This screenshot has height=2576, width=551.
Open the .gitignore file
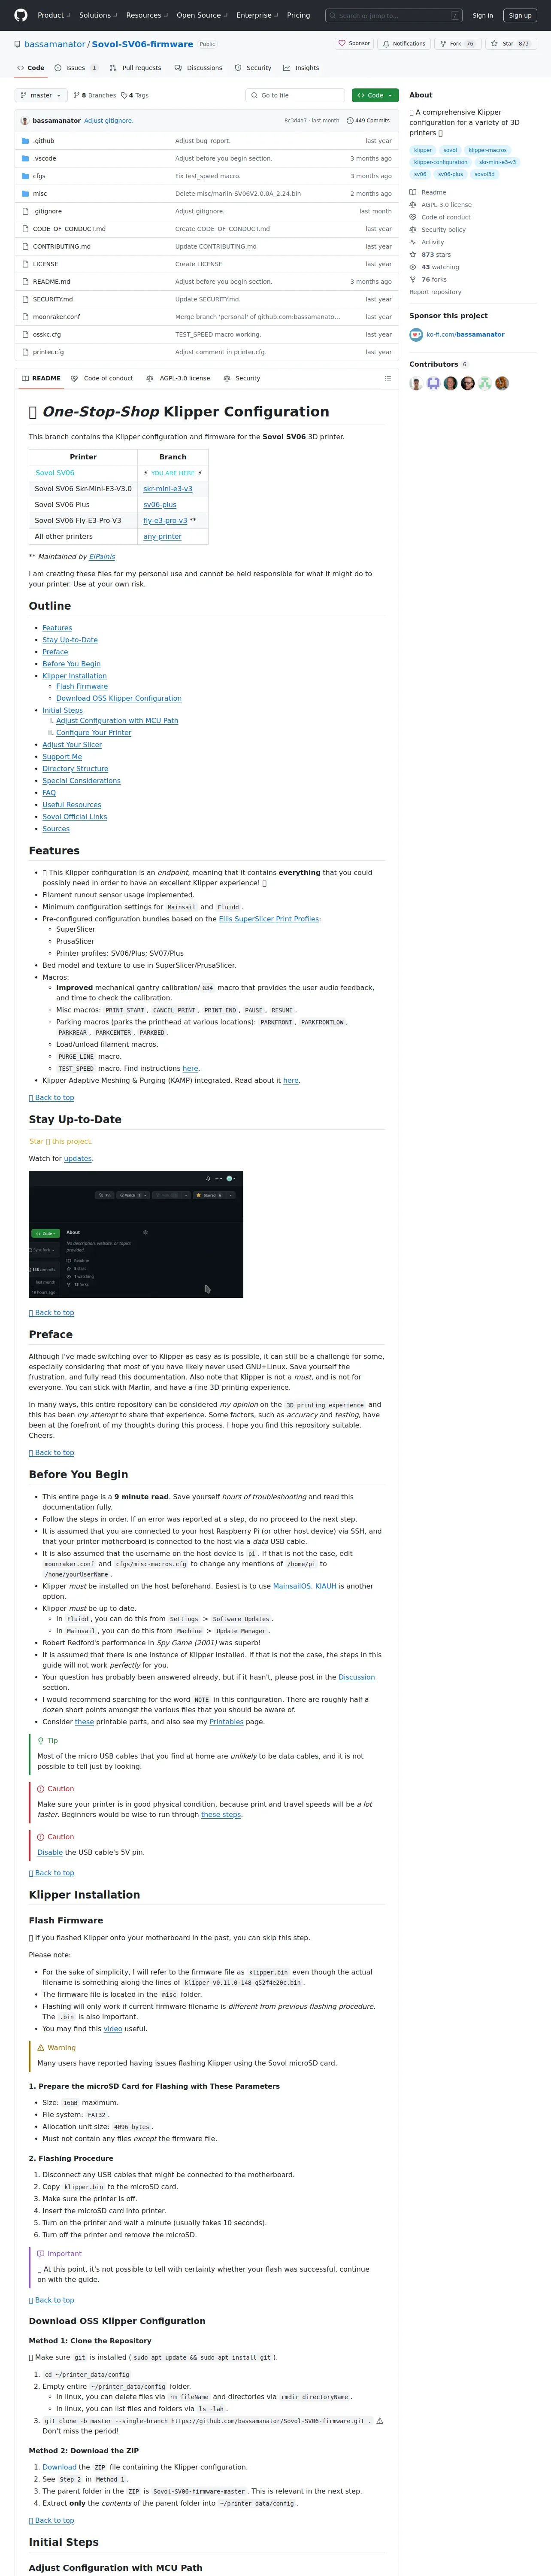(47, 211)
